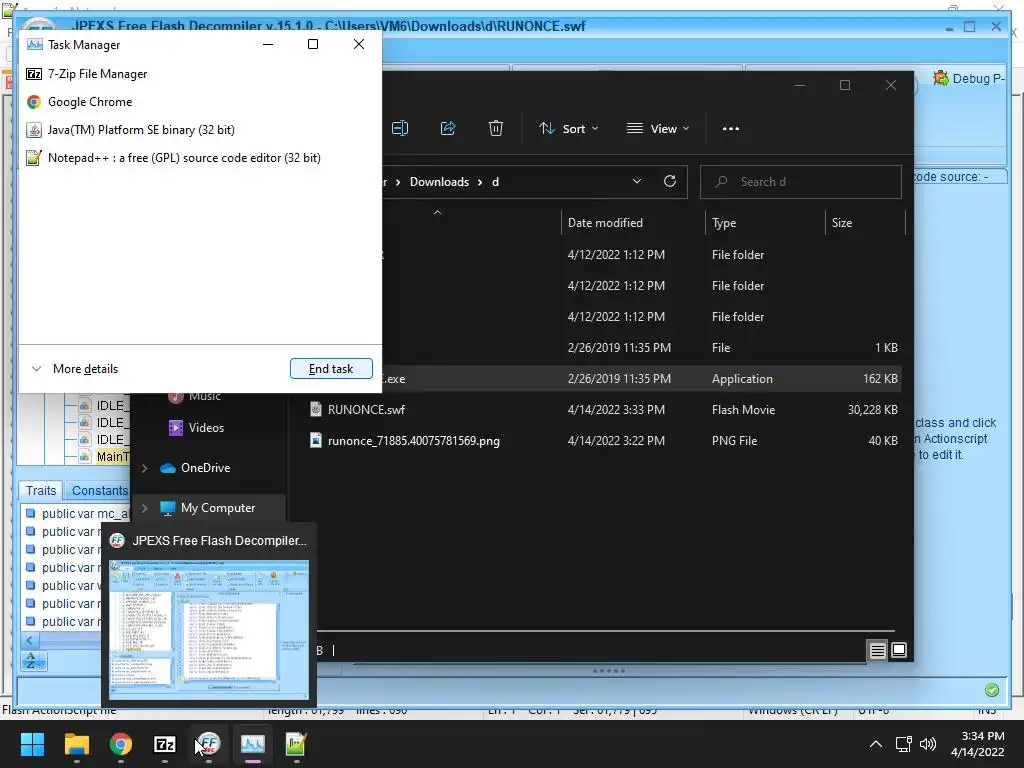Expand the address bar history dropdown
Image resolution: width=1024 pixels, height=768 pixels.
click(x=637, y=182)
